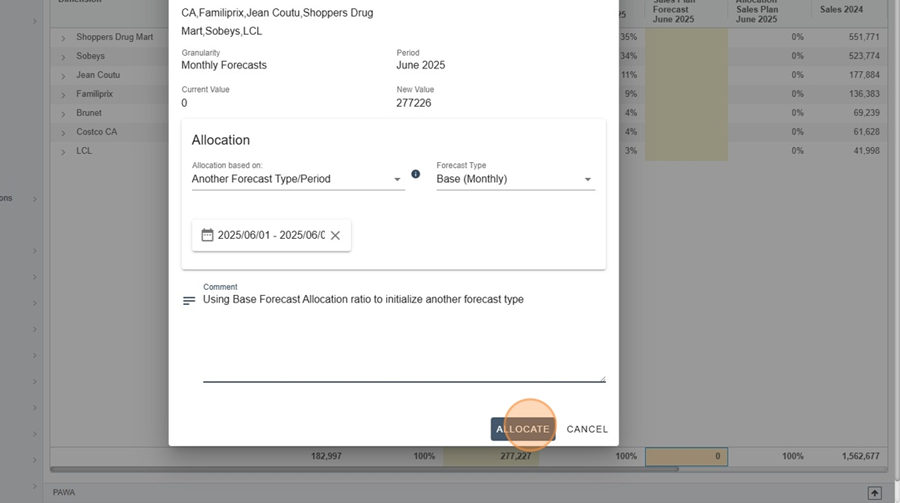
Task: Click the total sales value 1,562,677
Action: click(860, 456)
